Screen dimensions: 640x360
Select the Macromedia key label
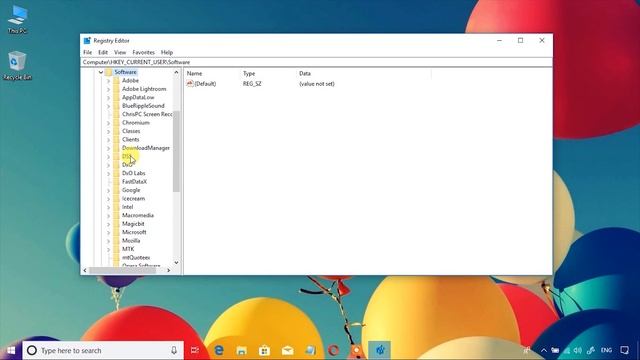point(138,216)
